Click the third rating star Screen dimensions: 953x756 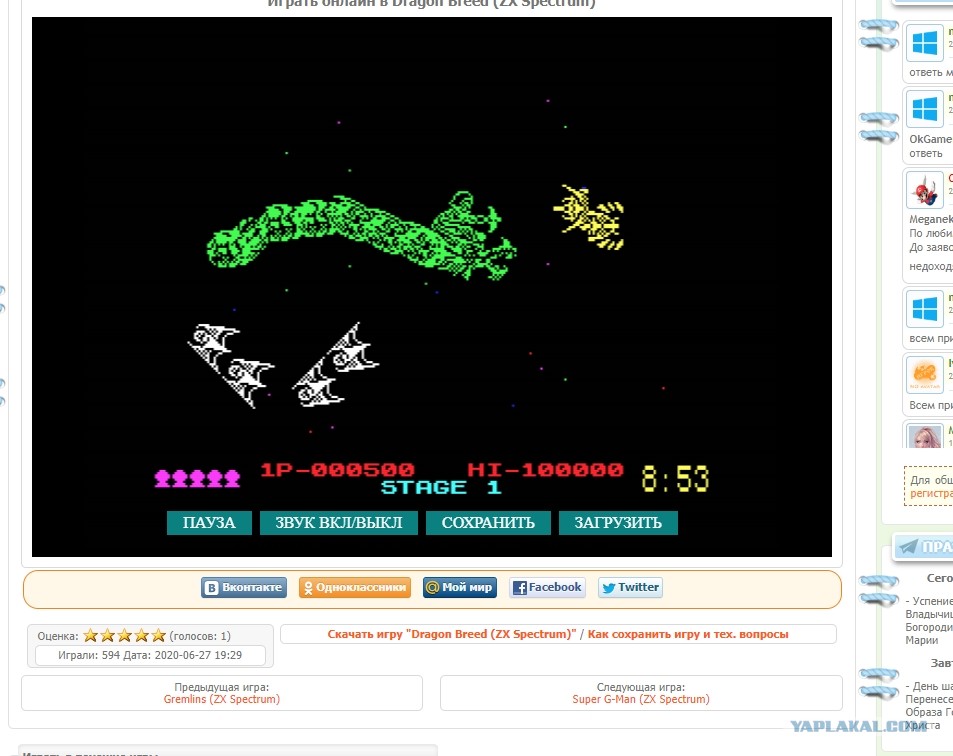(125, 636)
